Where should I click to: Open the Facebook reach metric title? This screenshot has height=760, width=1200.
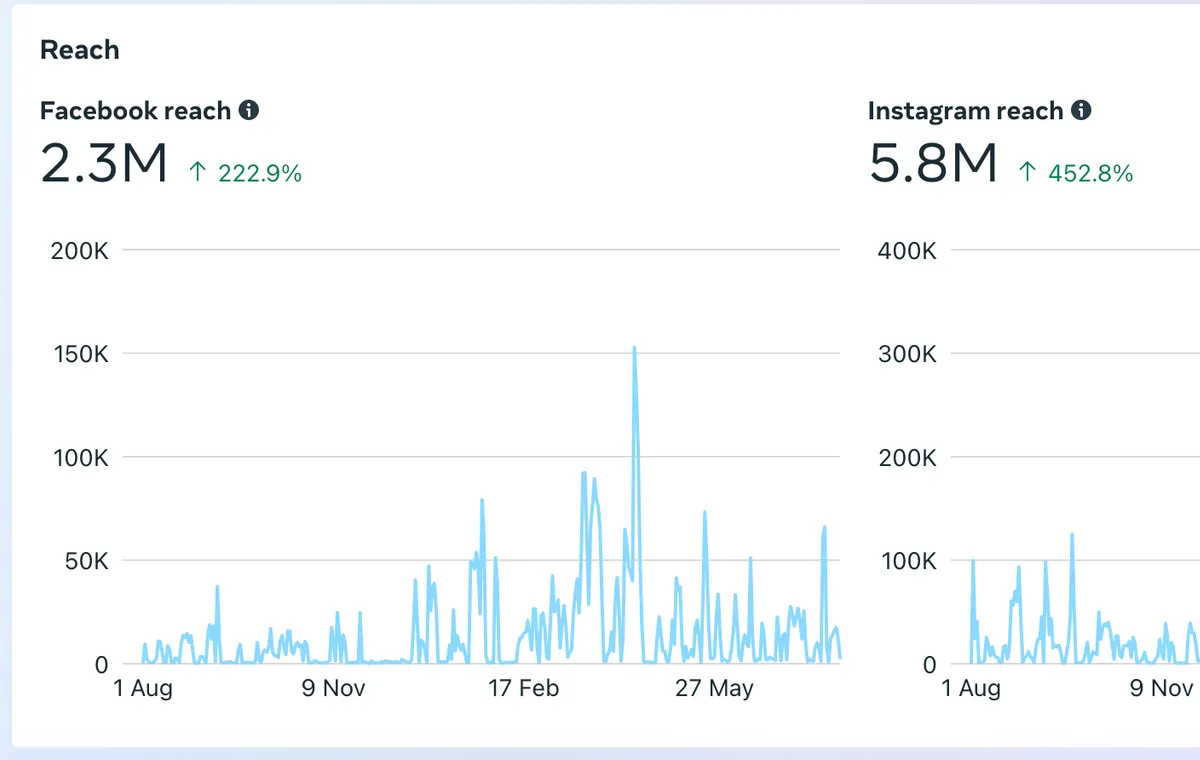point(135,111)
